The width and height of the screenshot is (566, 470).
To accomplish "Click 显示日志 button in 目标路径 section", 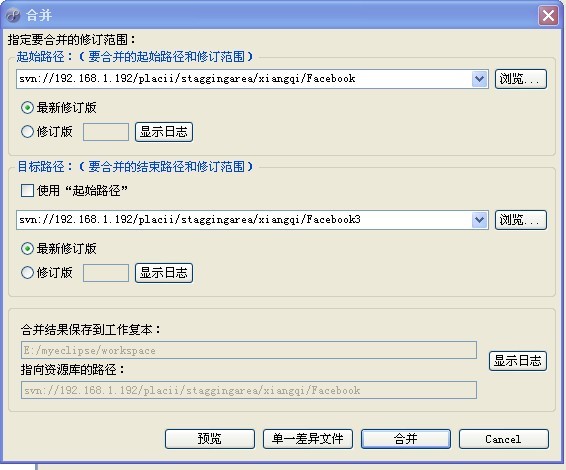I will coord(164,273).
